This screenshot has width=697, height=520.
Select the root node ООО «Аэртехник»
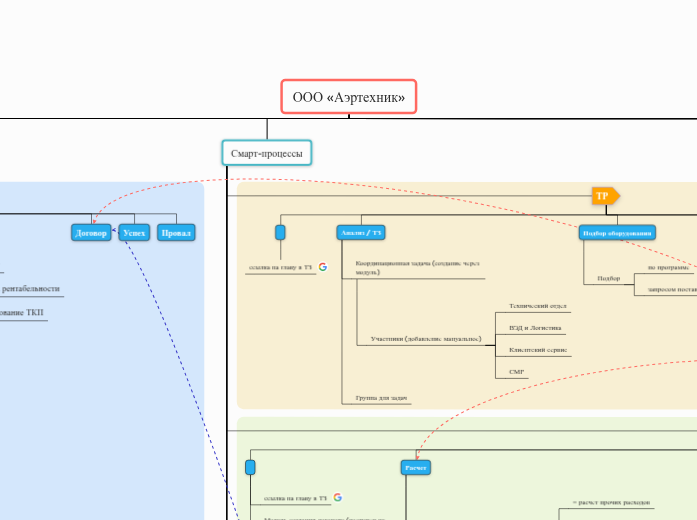(348, 98)
